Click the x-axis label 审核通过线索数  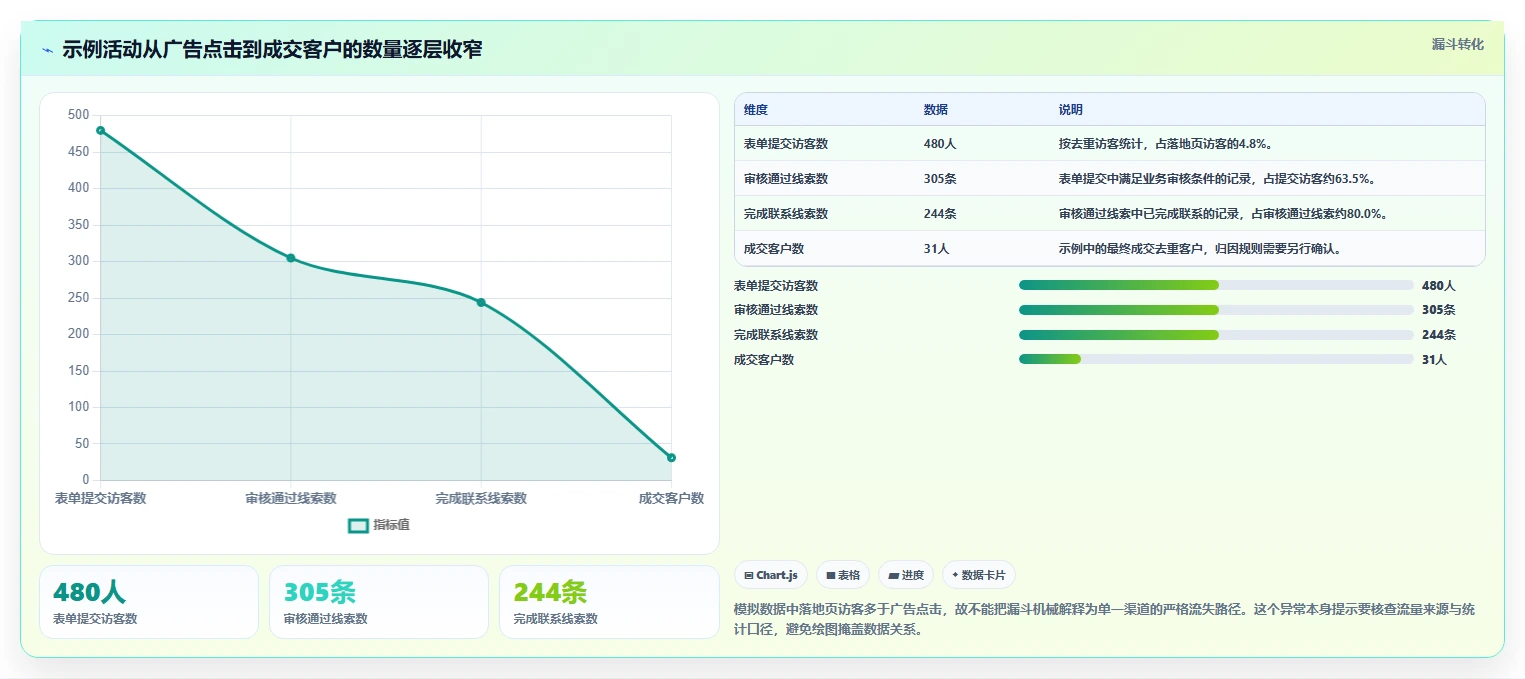(x=291, y=498)
